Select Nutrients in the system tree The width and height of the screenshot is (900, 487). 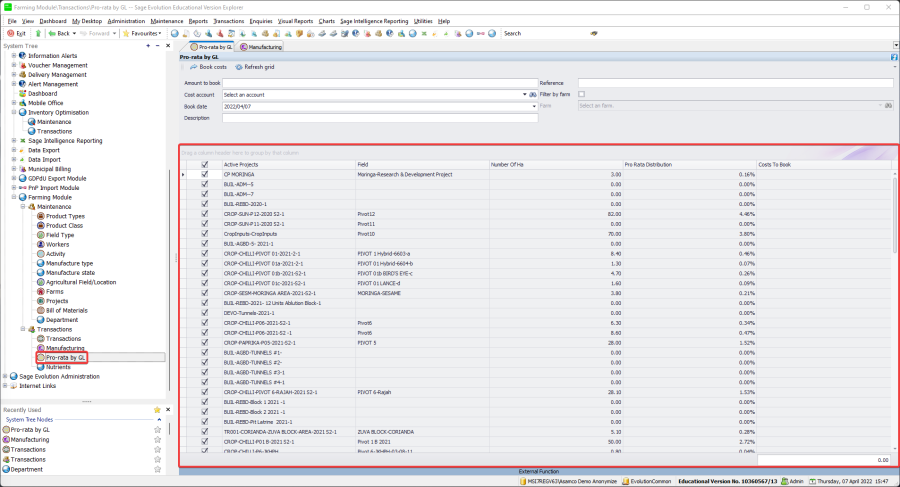[59, 366]
